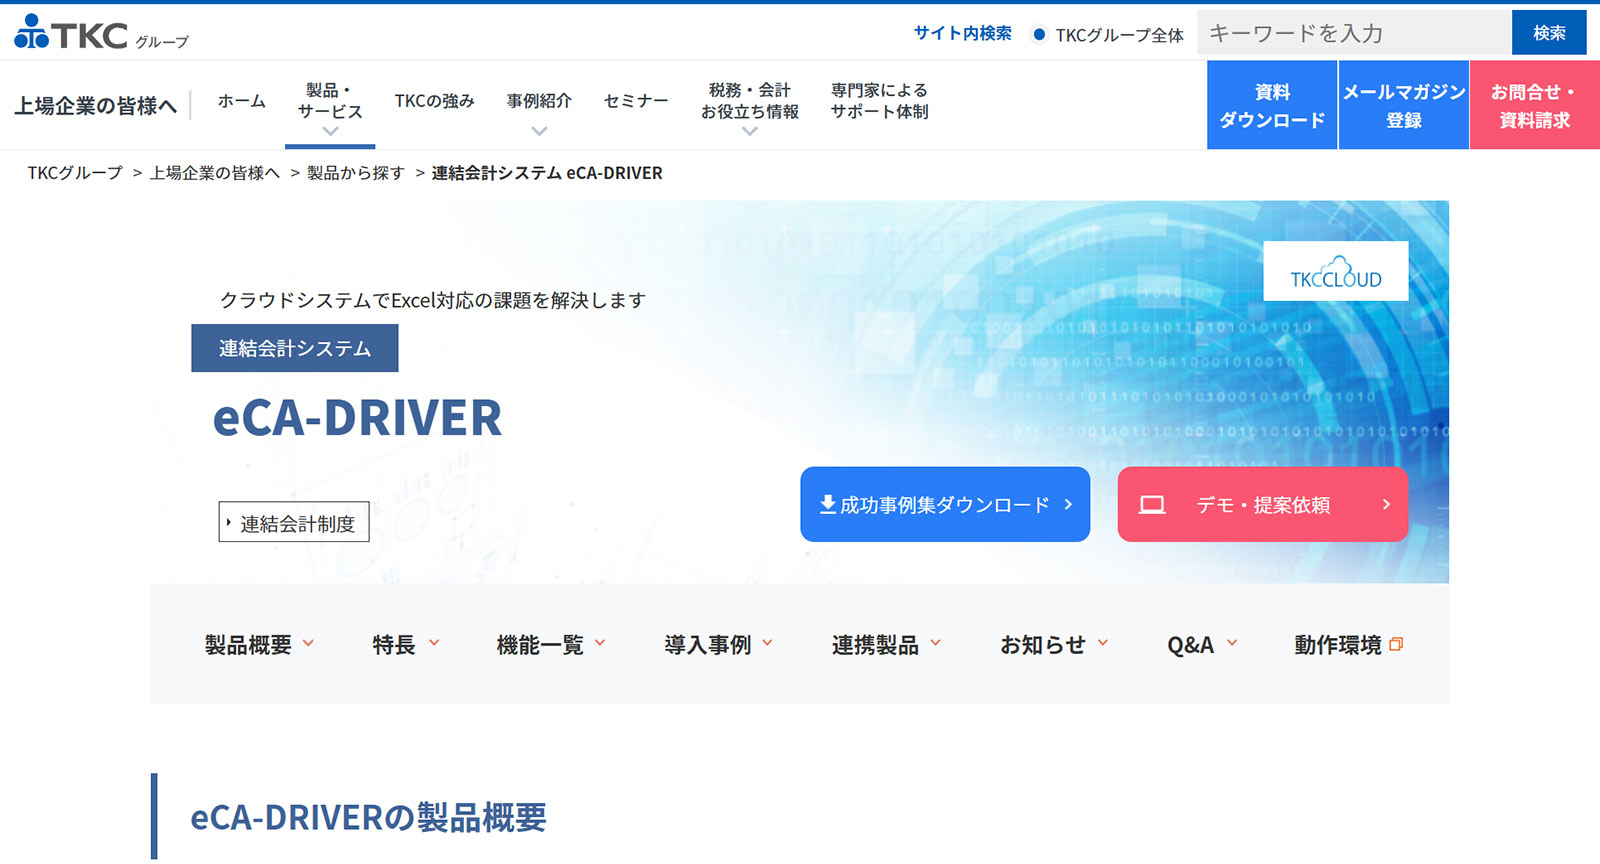Click the お問合せ・資料請求 button
The image size is (1600, 864).
(1535, 105)
